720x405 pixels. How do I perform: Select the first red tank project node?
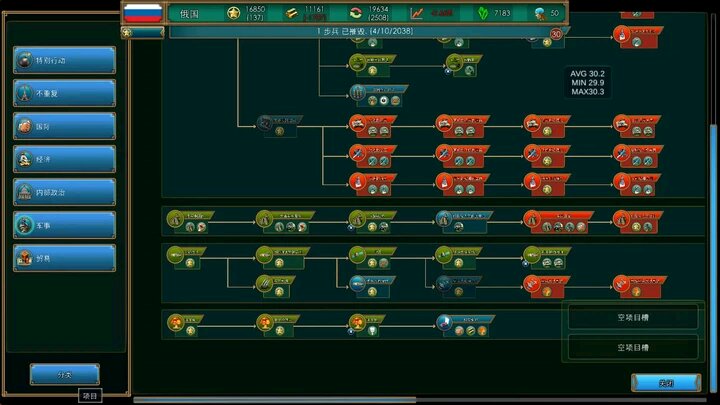[372, 126]
